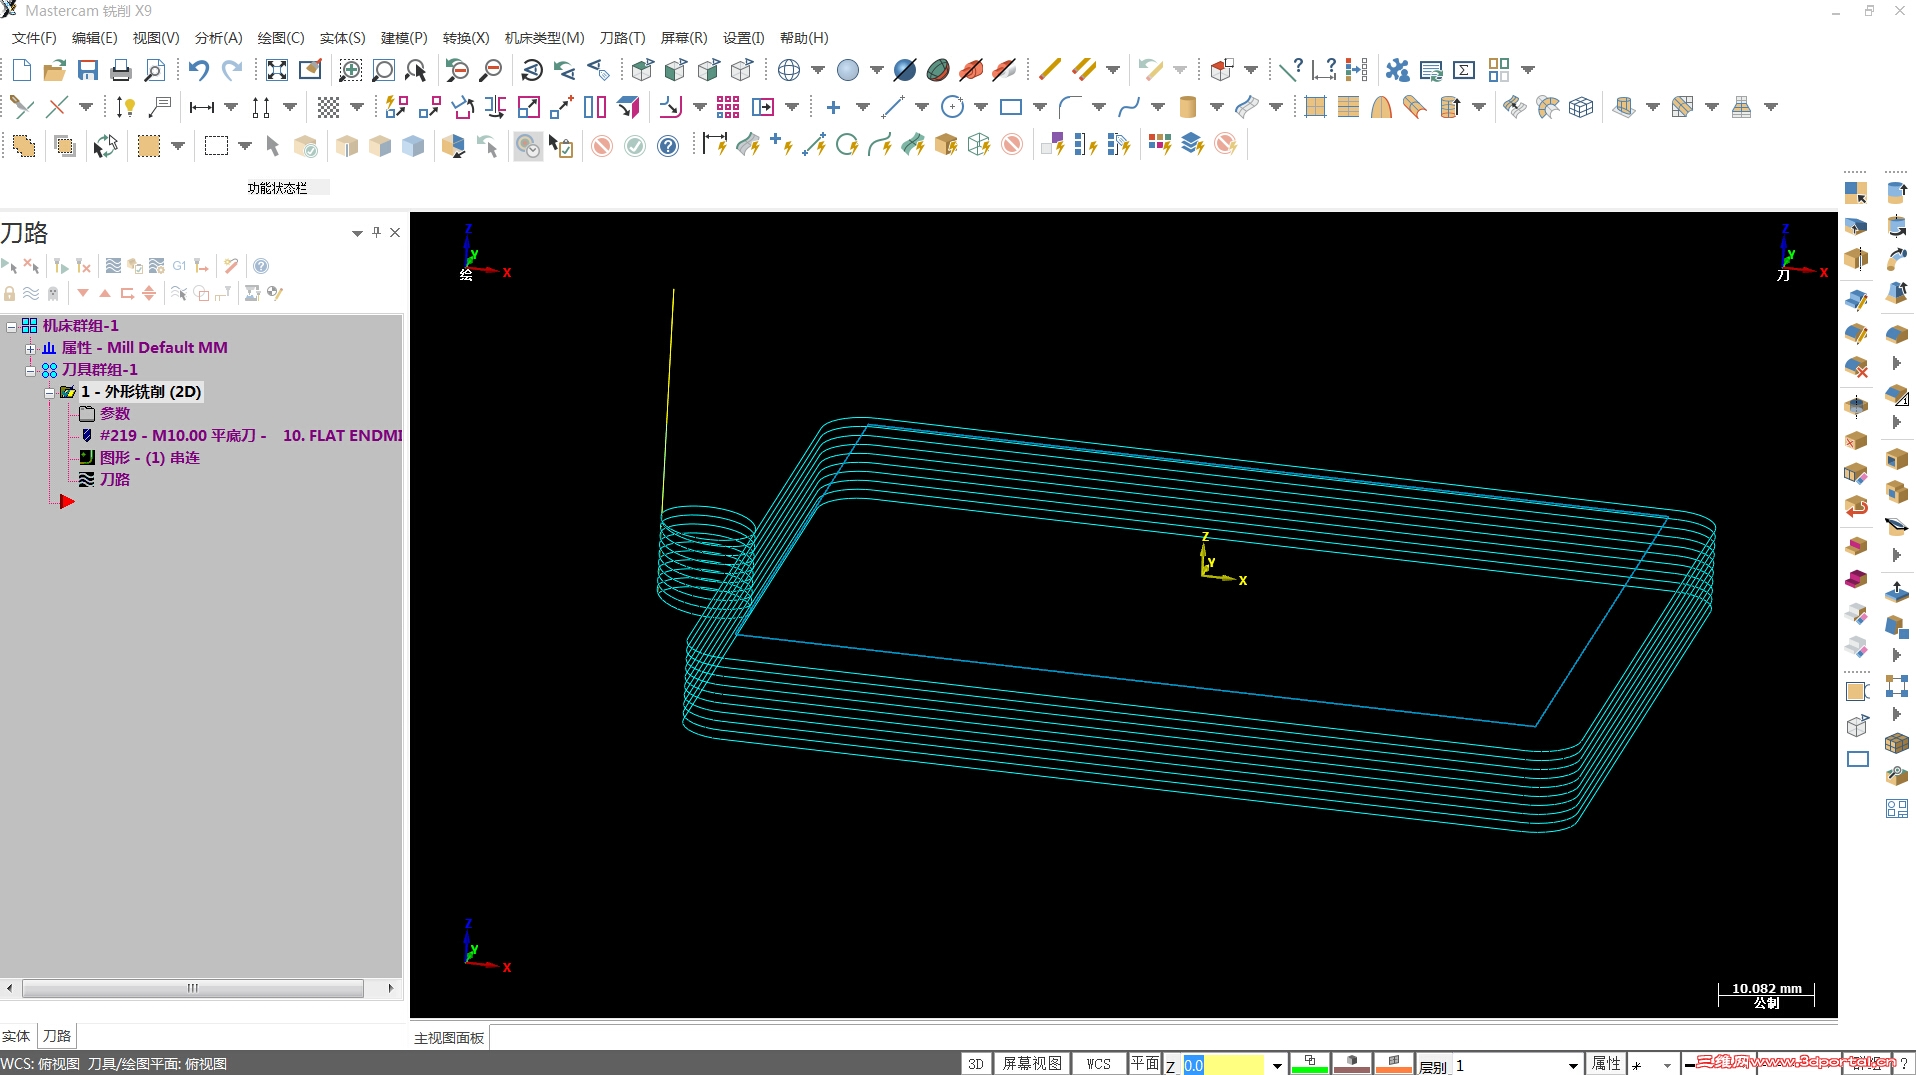Click the toolpaths panel help icon
Viewport: 1916px width, 1075px height.
click(x=261, y=266)
